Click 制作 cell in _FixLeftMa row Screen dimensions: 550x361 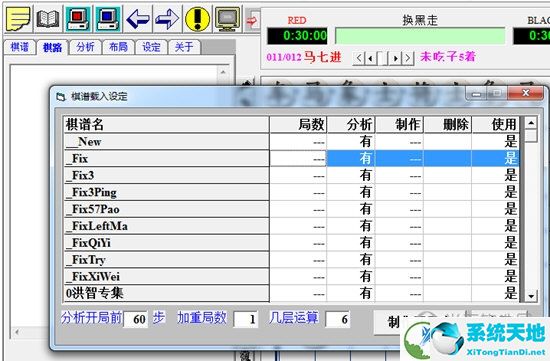tap(399, 226)
